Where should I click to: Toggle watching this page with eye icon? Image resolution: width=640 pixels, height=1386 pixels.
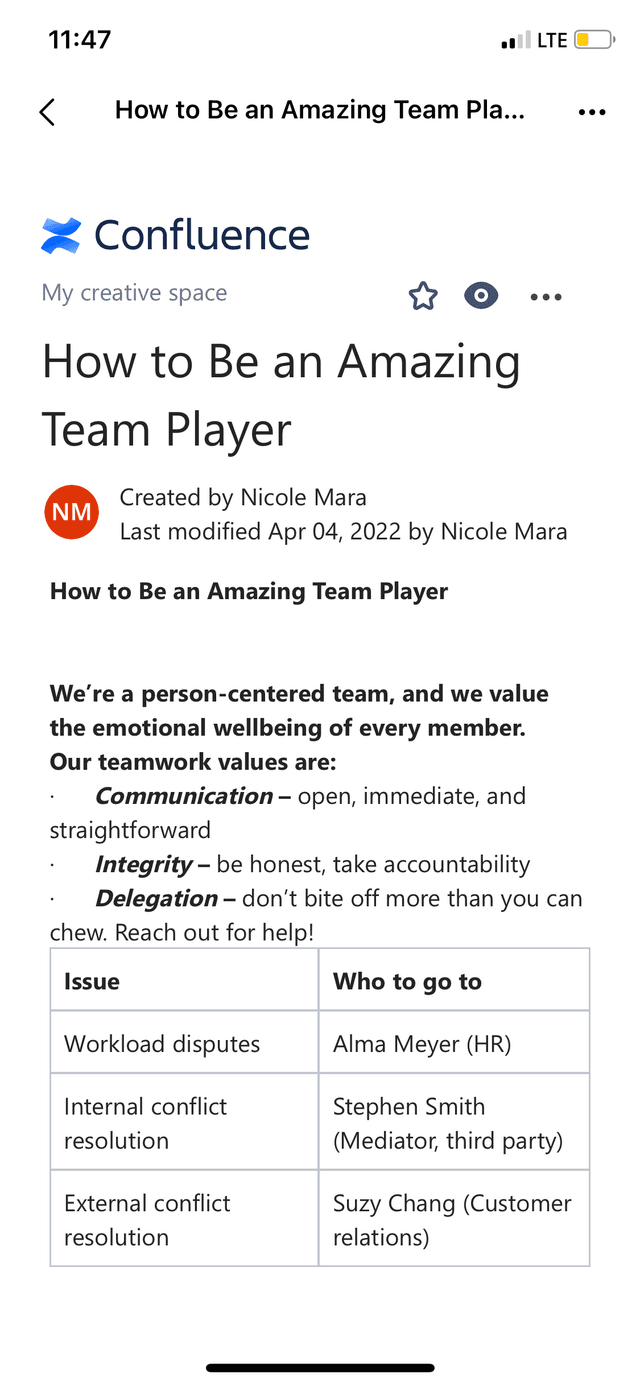point(481,296)
